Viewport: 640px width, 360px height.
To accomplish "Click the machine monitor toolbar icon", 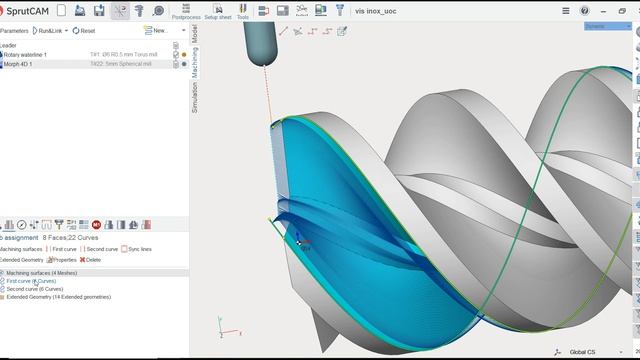I will 321,11.
